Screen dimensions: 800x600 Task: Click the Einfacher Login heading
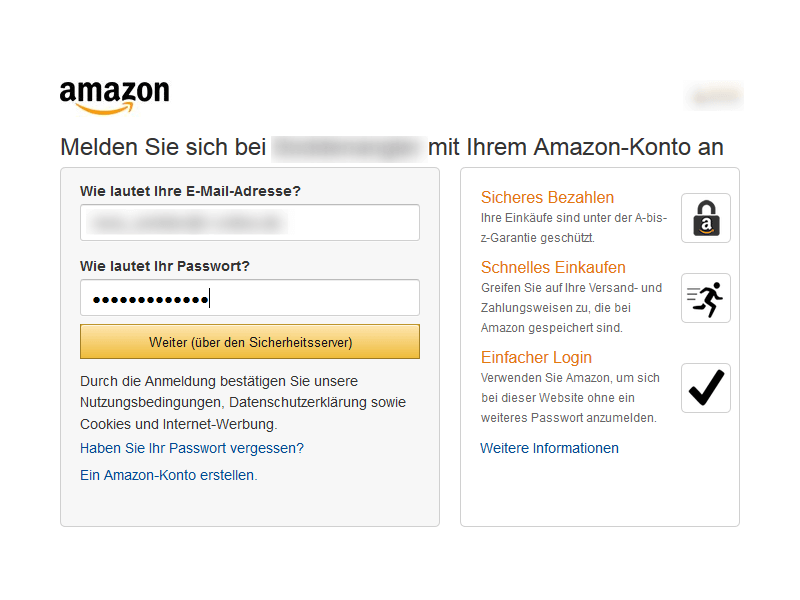pos(536,357)
